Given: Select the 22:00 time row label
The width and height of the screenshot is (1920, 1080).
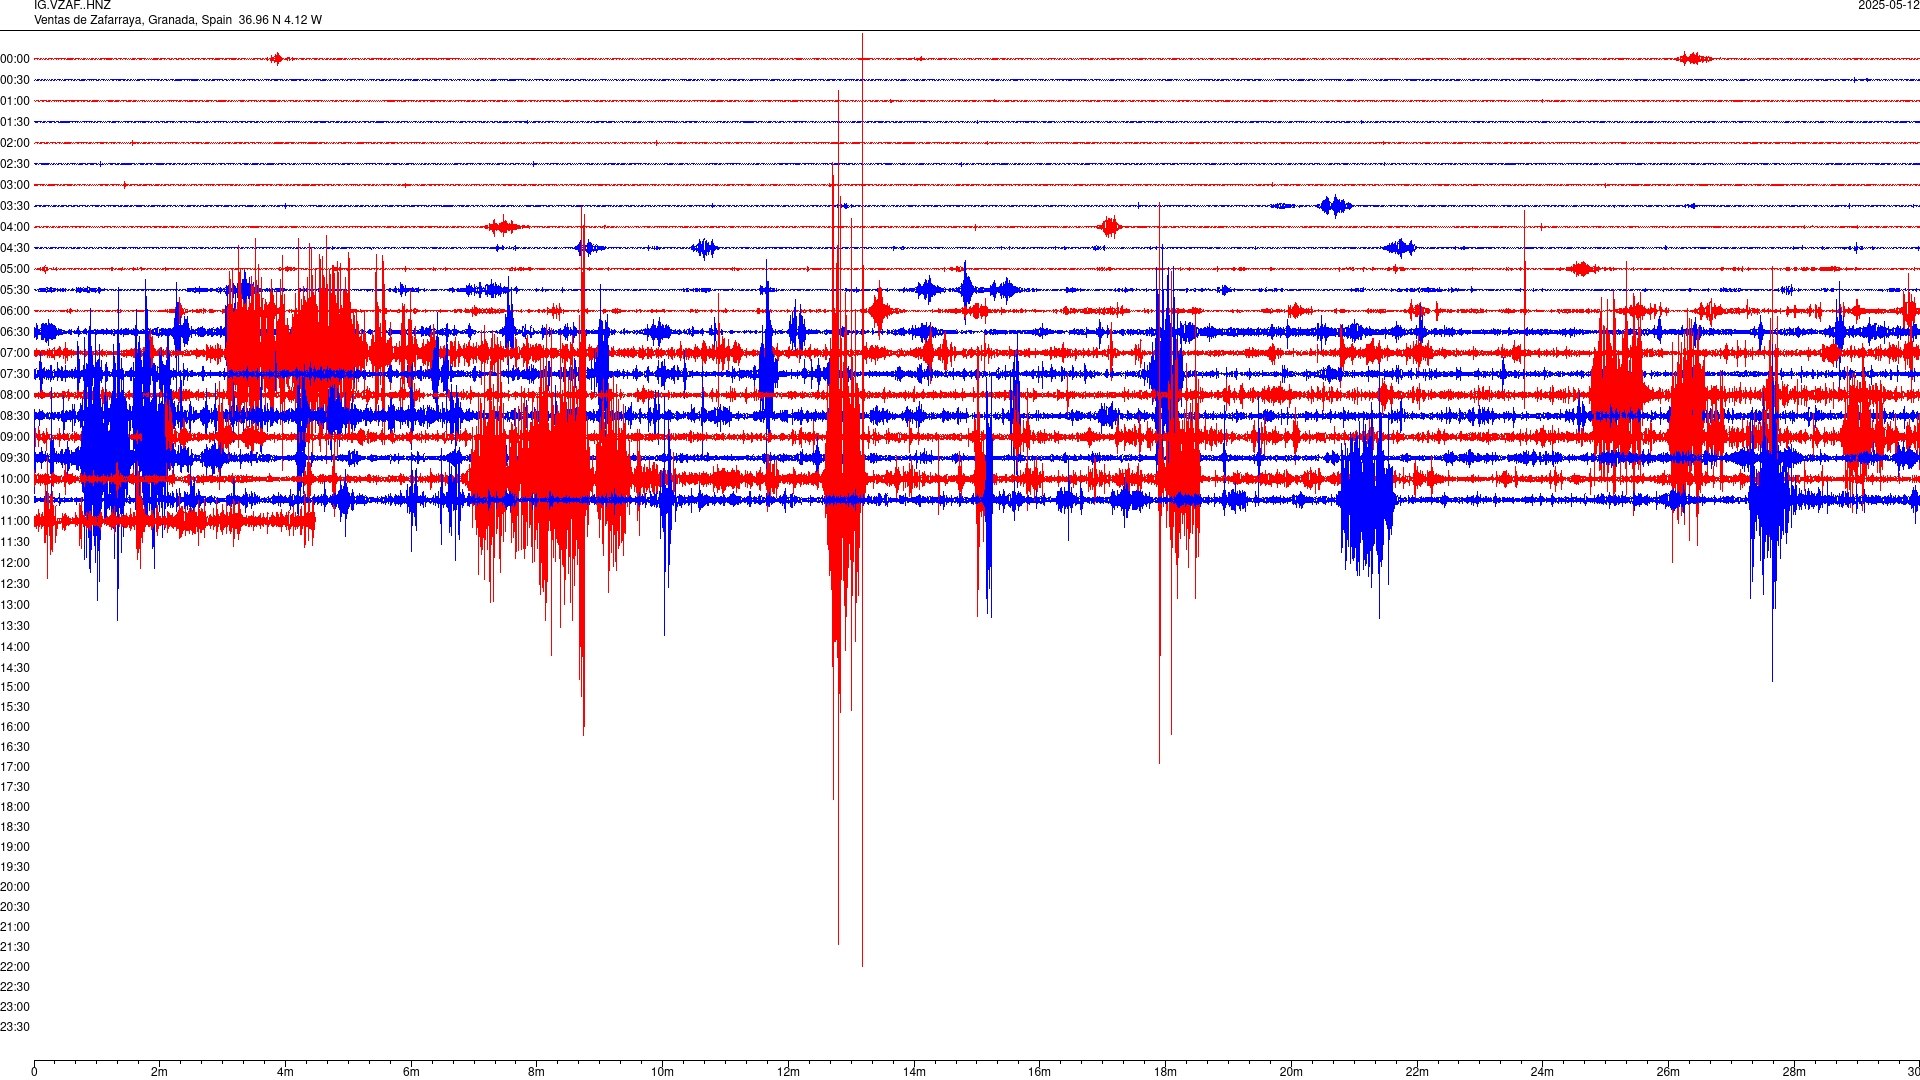Looking at the screenshot, I should coord(15,967).
